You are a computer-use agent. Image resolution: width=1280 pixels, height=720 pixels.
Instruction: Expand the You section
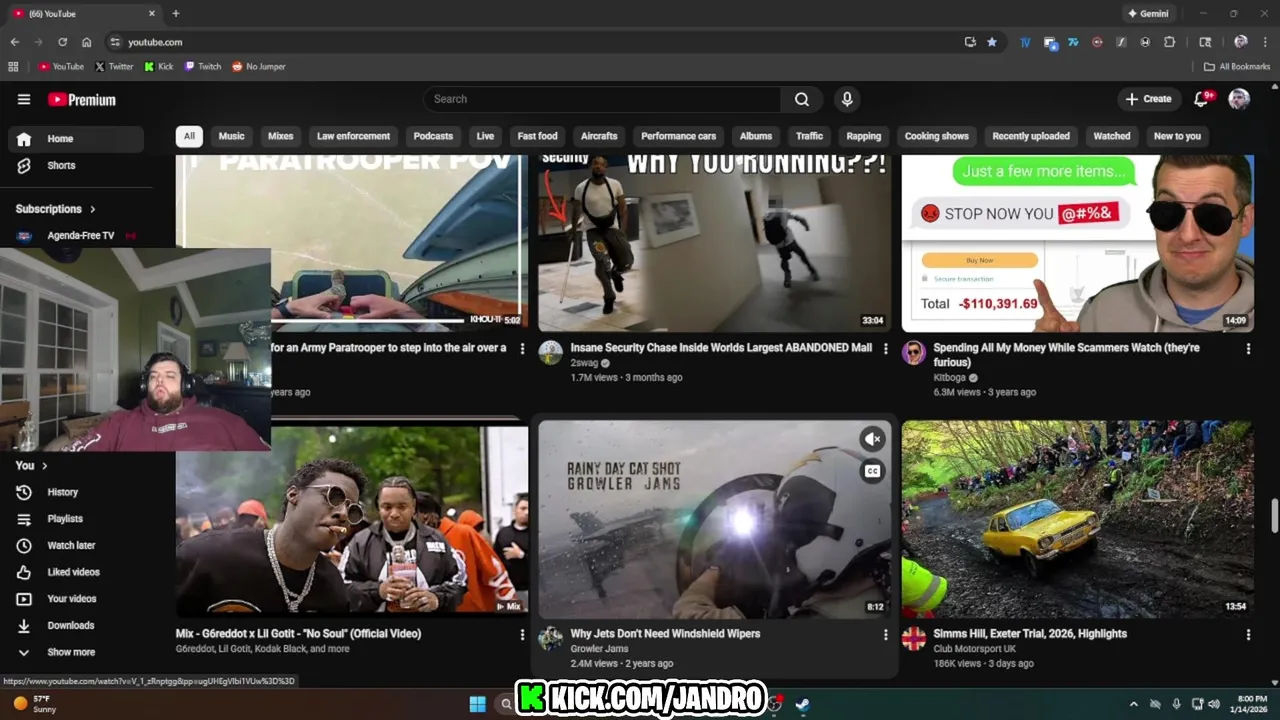[x=32, y=466]
